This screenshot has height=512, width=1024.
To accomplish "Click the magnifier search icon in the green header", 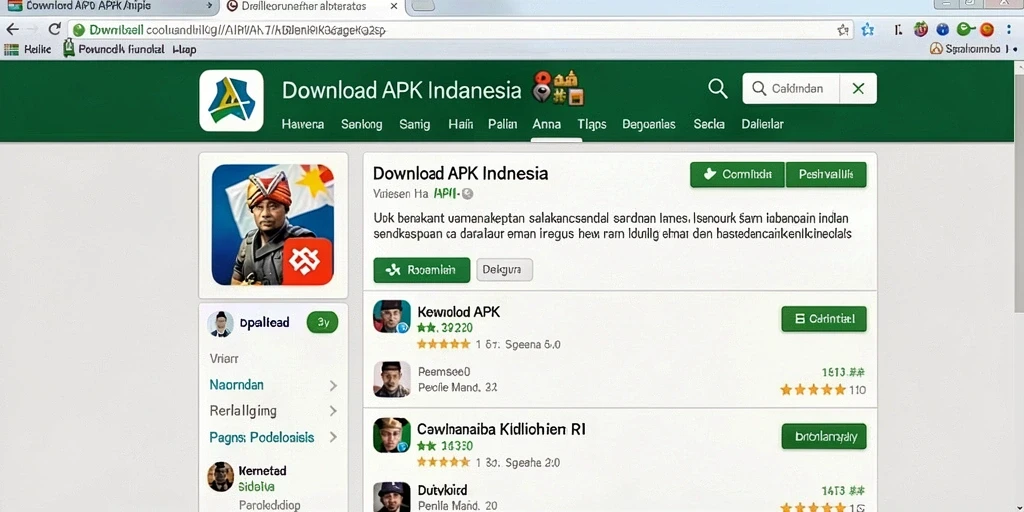I will coord(718,88).
